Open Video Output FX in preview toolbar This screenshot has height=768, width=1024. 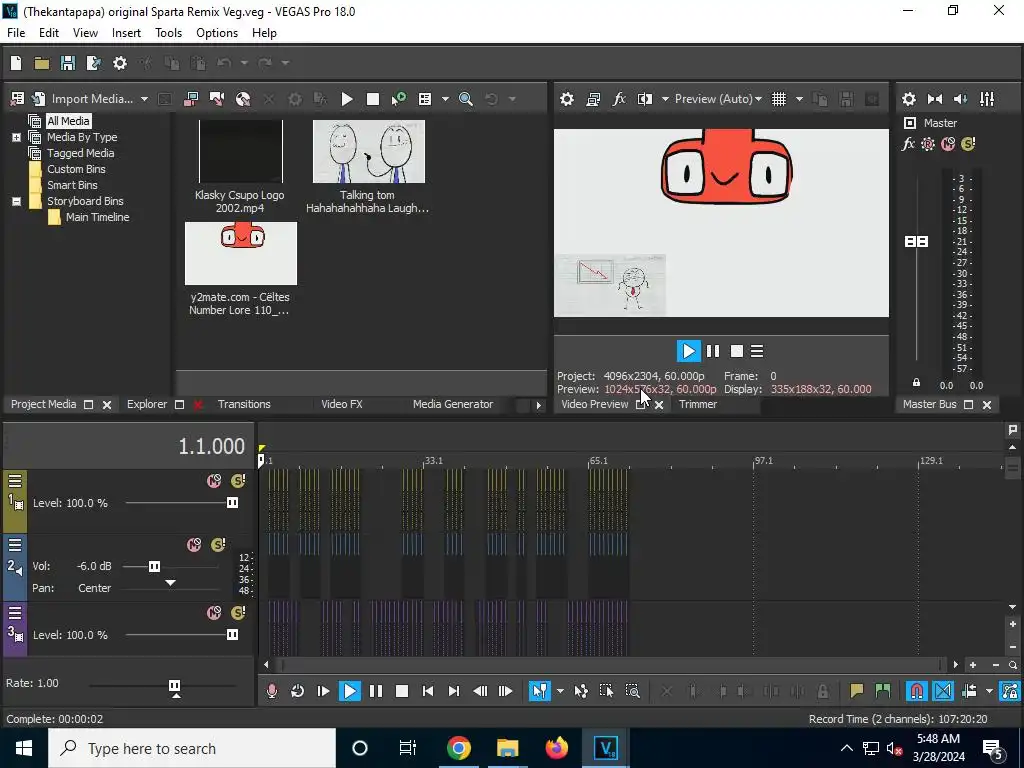click(619, 99)
